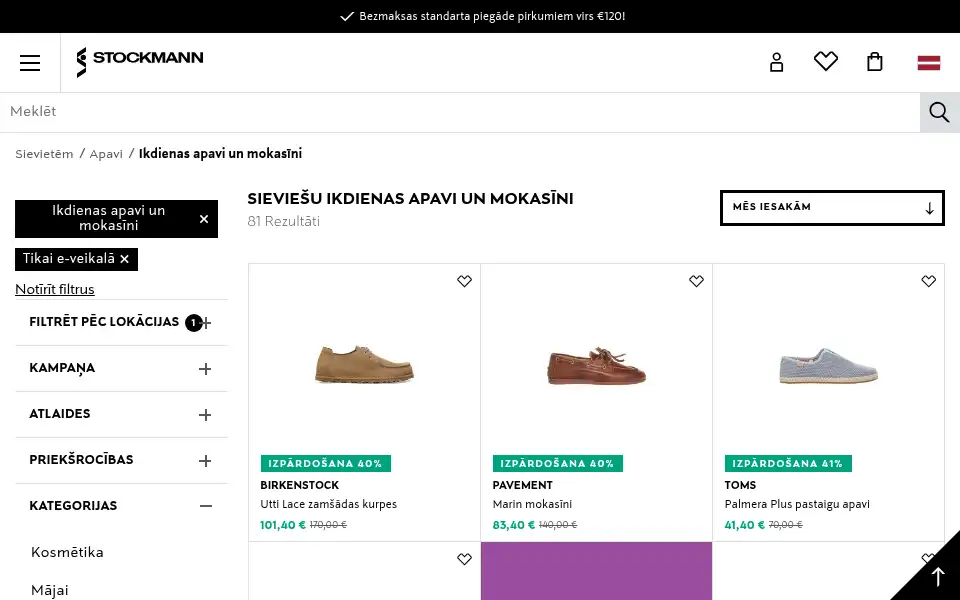Click the price '83,40 €'
The height and width of the screenshot is (600, 960).
[x=514, y=525]
